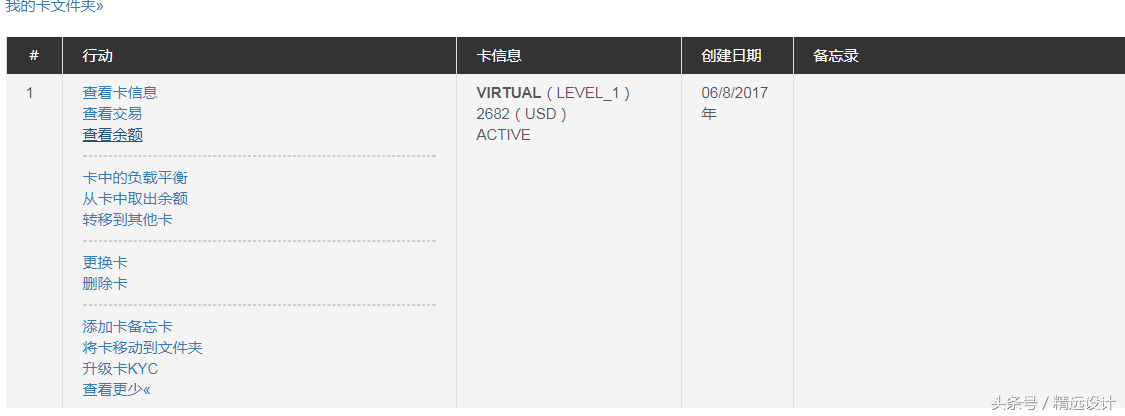Click the 升级卡KYC upgrade link

click(120, 369)
